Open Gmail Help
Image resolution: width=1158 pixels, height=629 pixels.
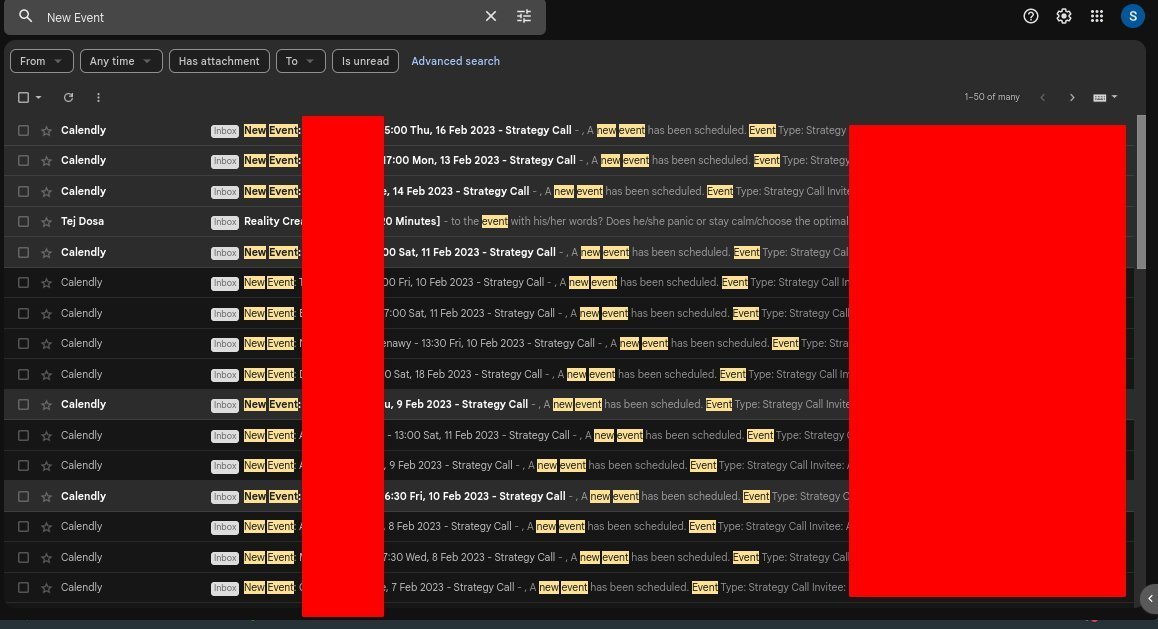pyautogui.click(x=1030, y=16)
